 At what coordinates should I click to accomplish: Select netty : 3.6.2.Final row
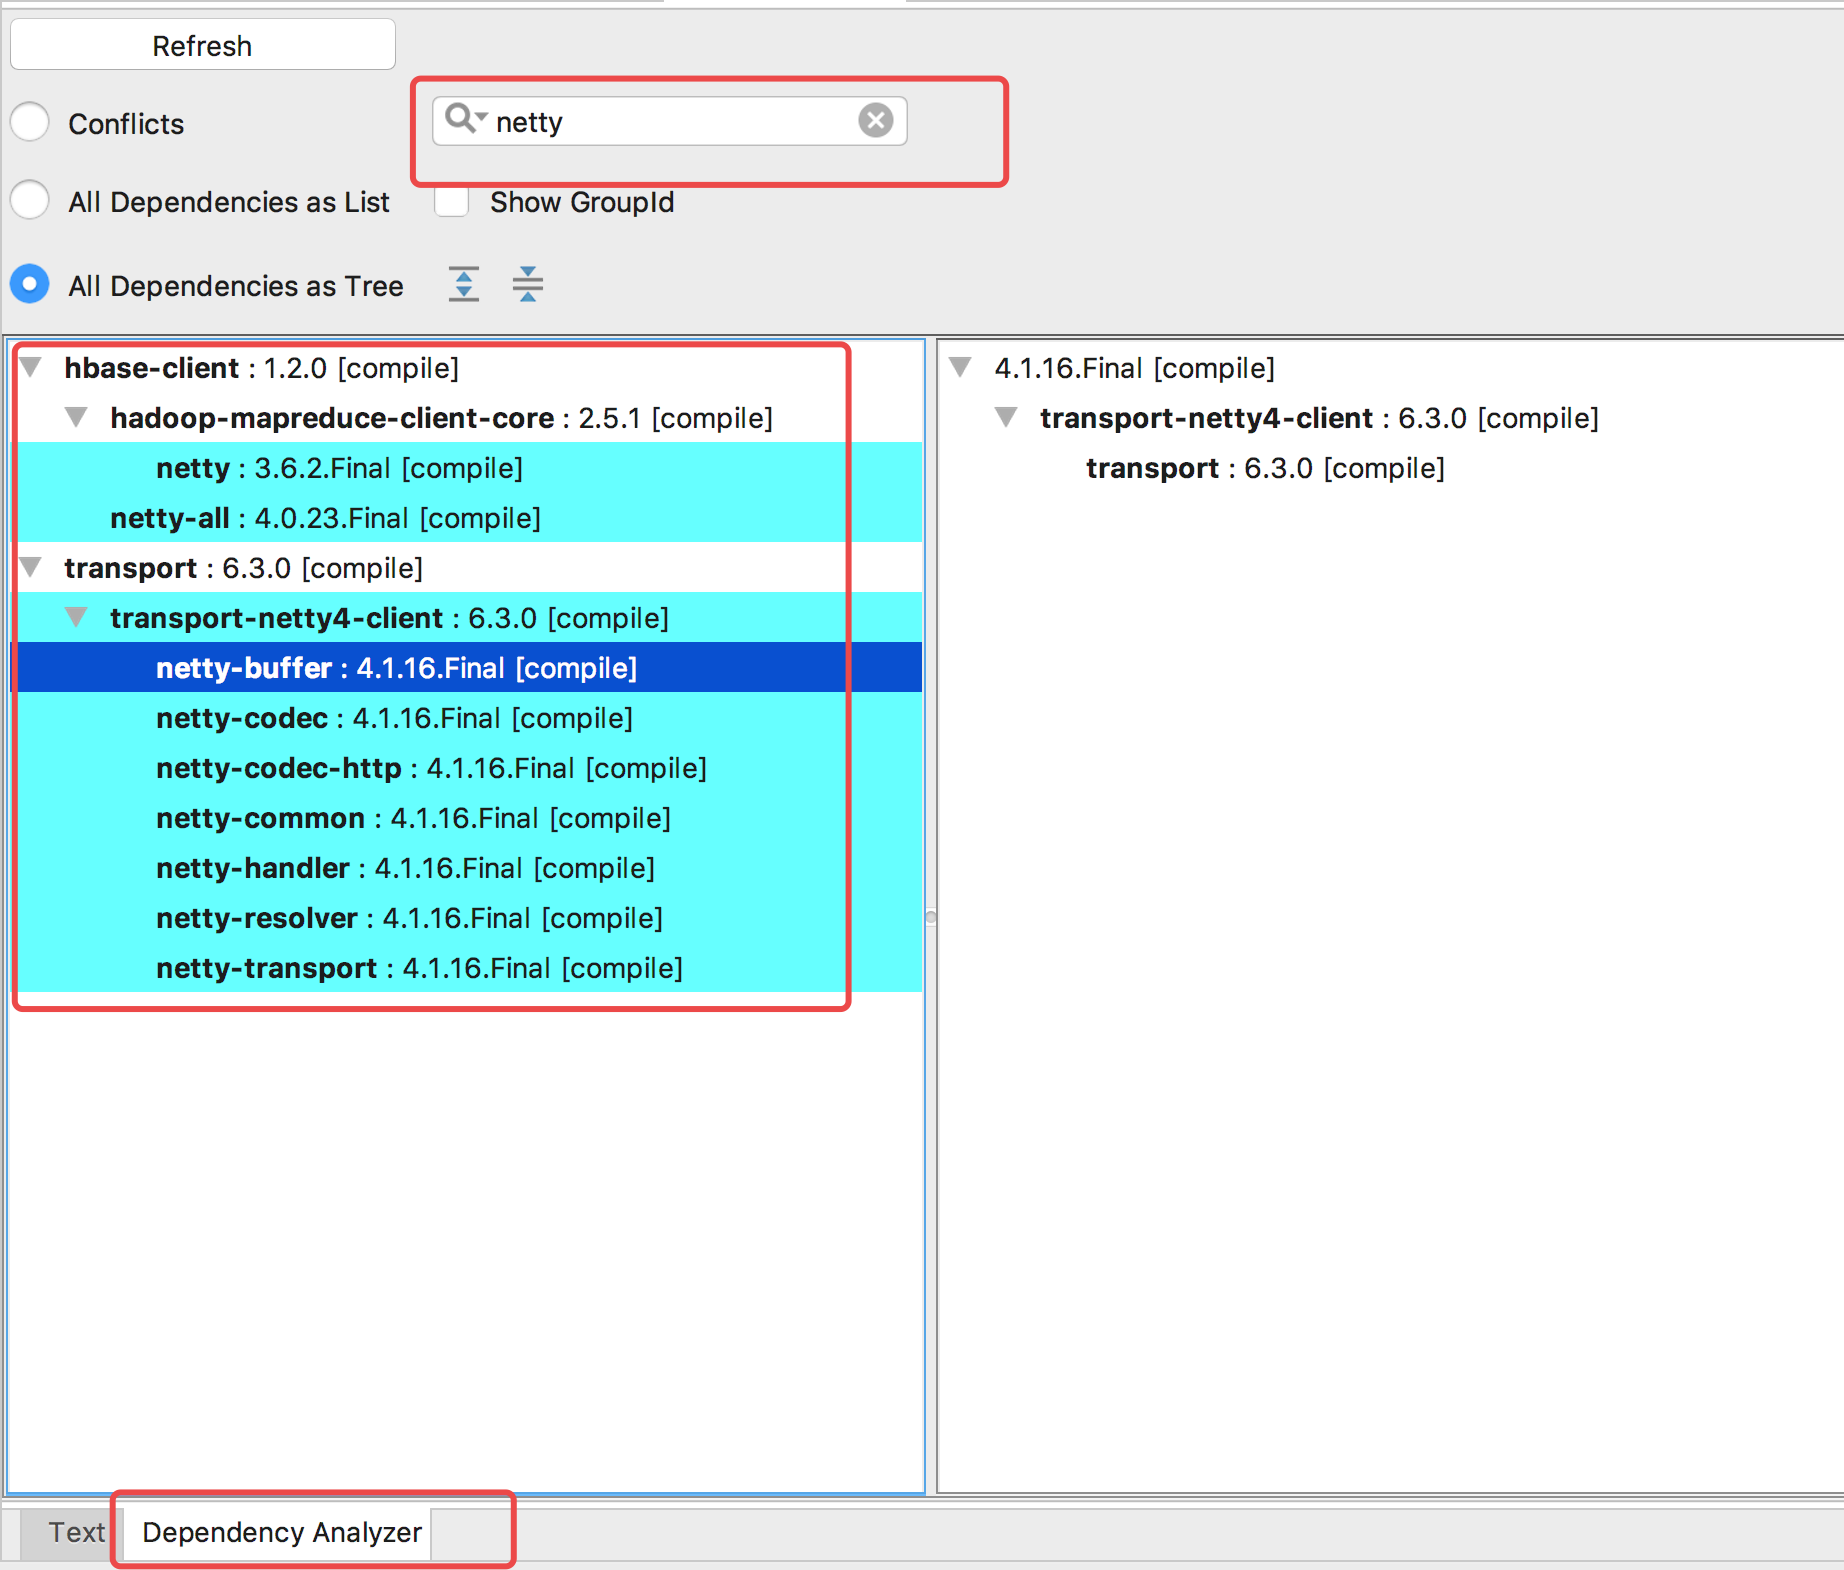[466, 467]
